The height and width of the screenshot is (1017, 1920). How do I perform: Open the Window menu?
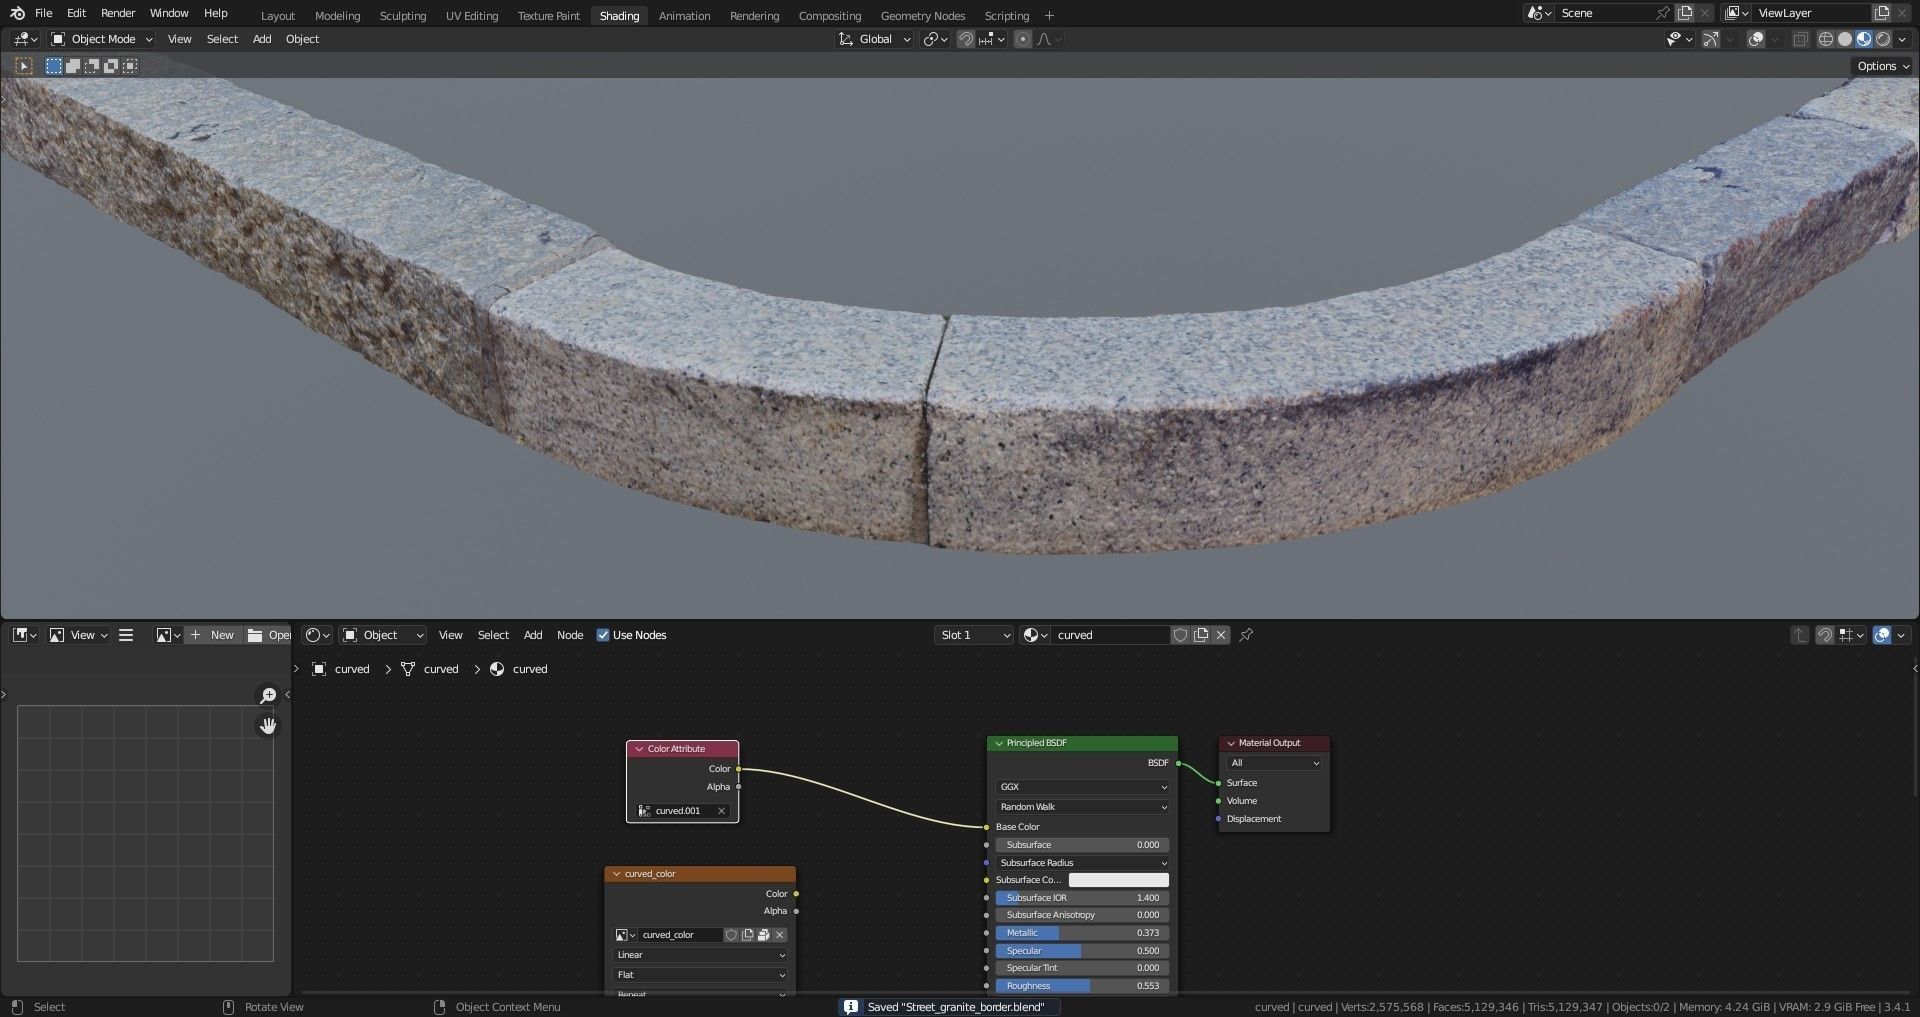(x=169, y=13)
